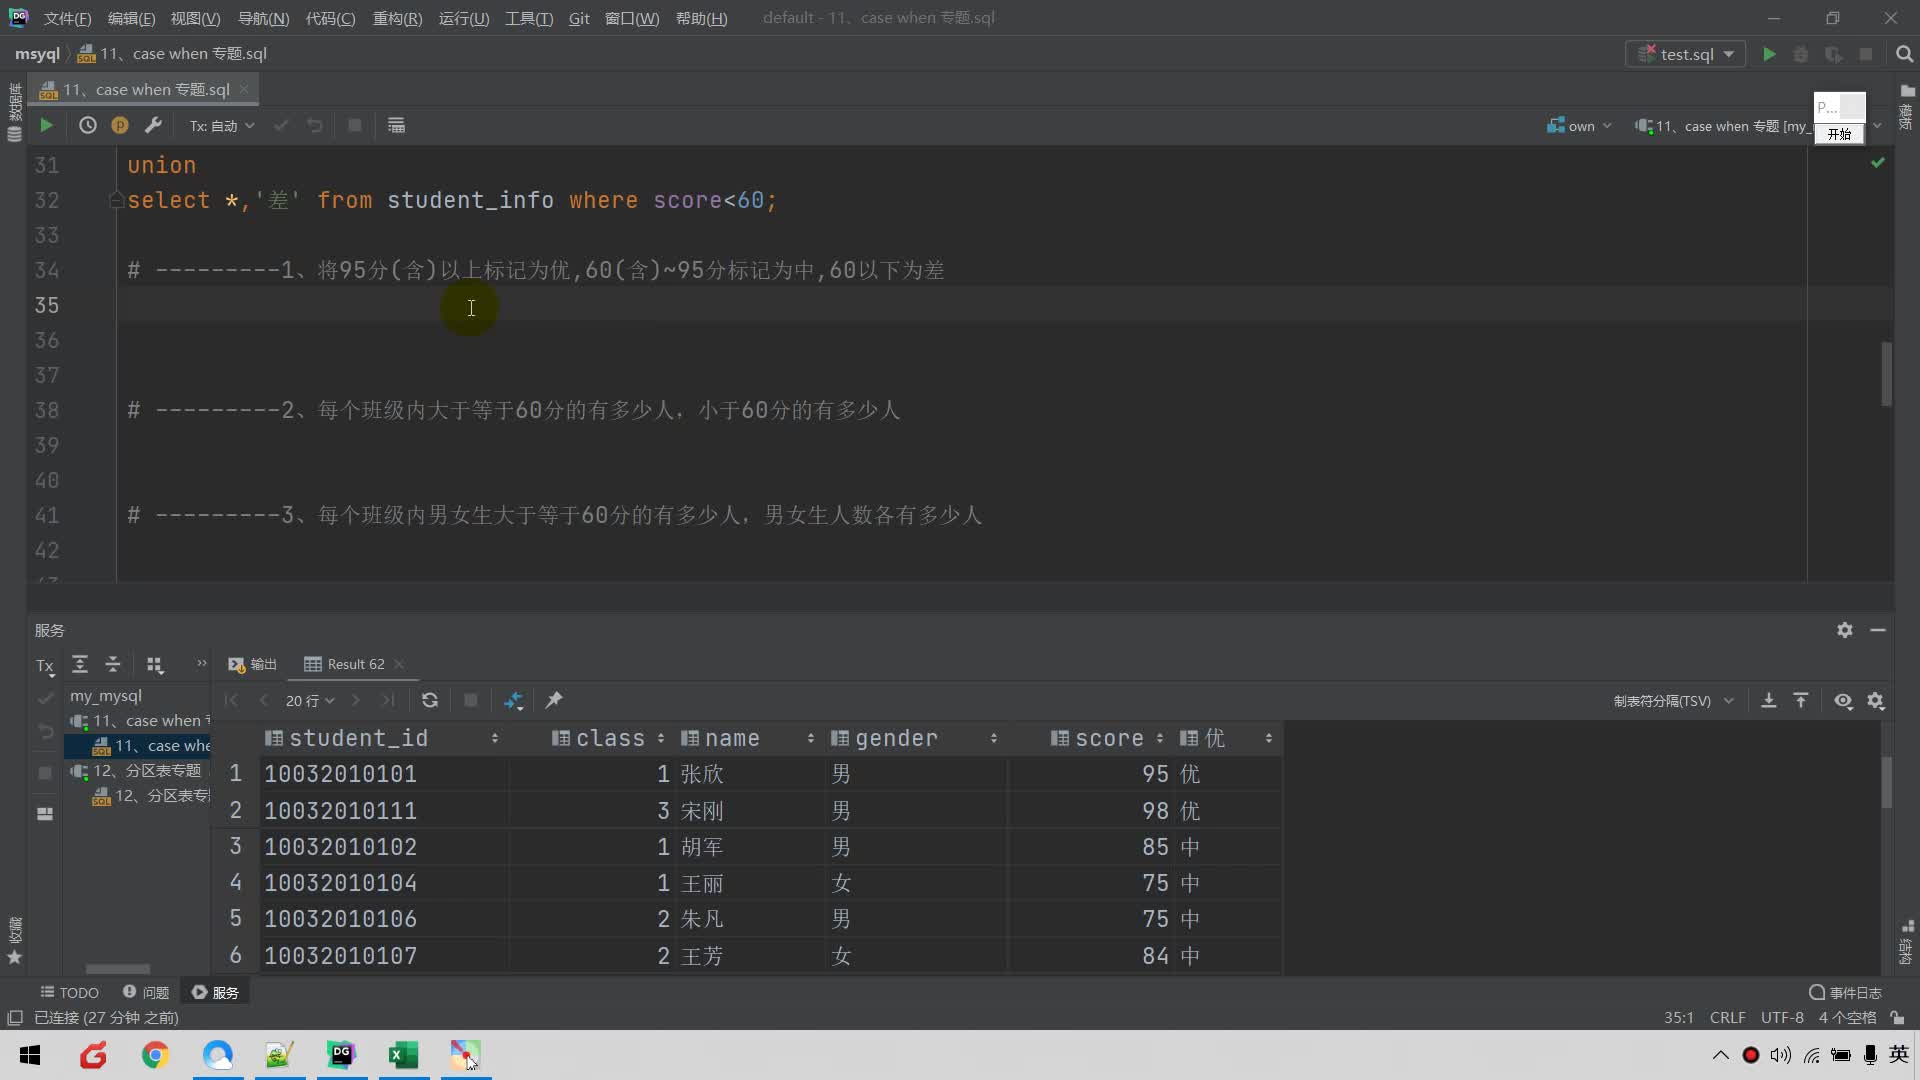Expand all services tree nodes icon
This screenshot has height=1080, width=1920.
[x=80, y=664]
